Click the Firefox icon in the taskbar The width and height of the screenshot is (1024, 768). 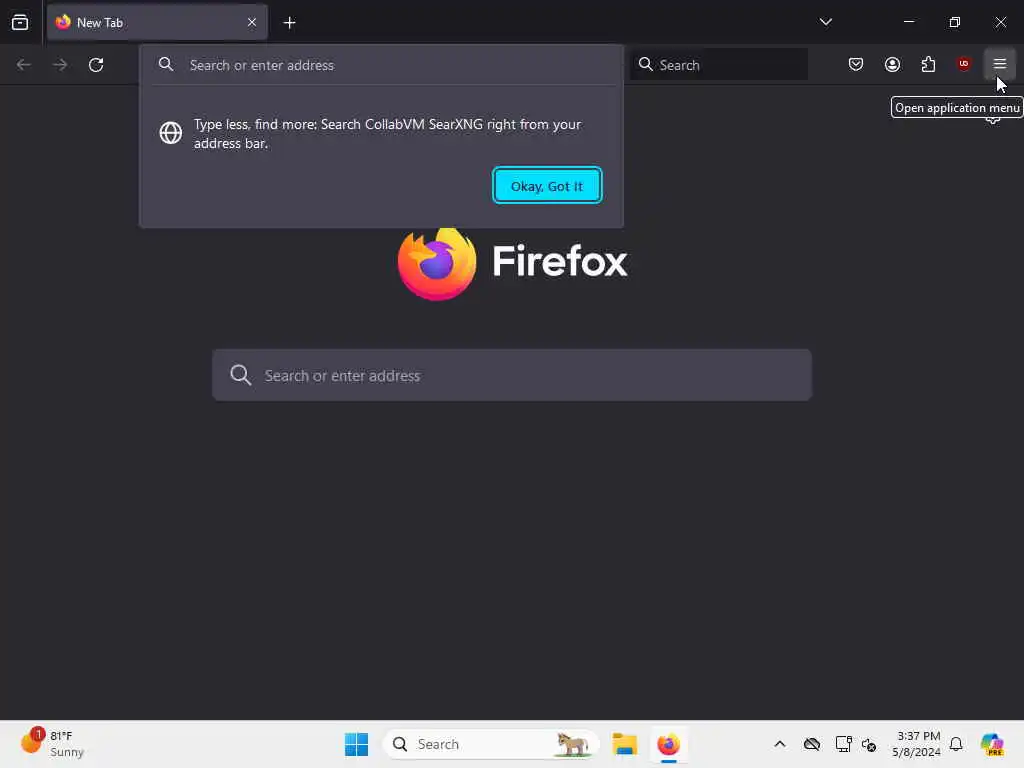[668, 744]
